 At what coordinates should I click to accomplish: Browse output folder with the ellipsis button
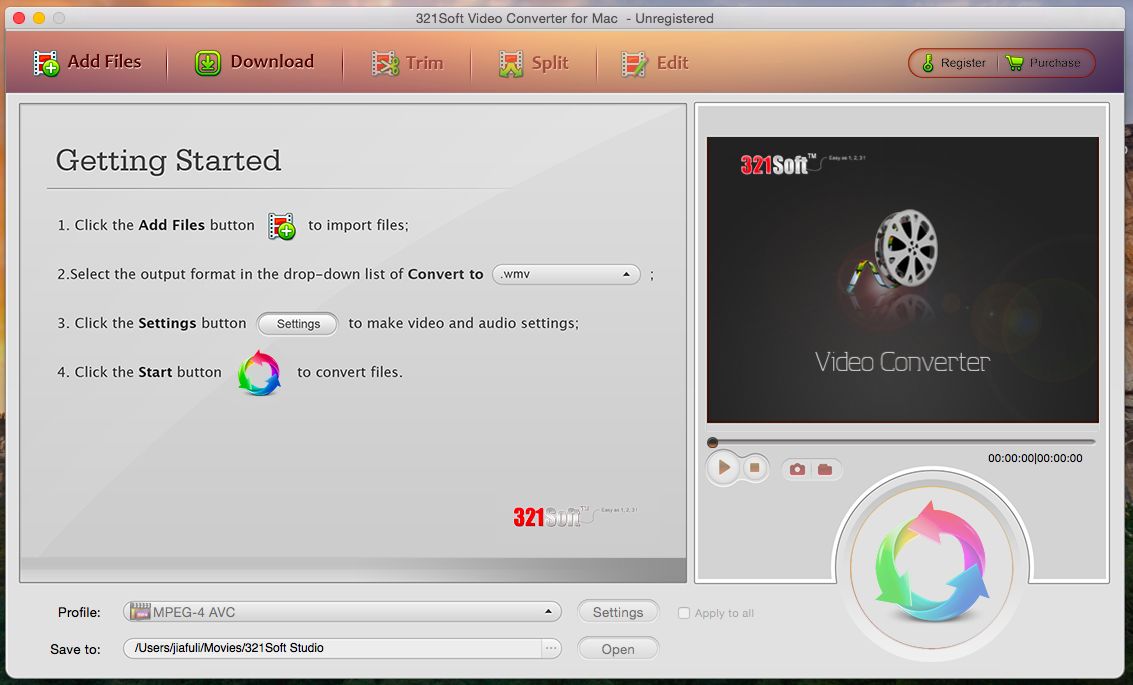click(x=551, y=648)
